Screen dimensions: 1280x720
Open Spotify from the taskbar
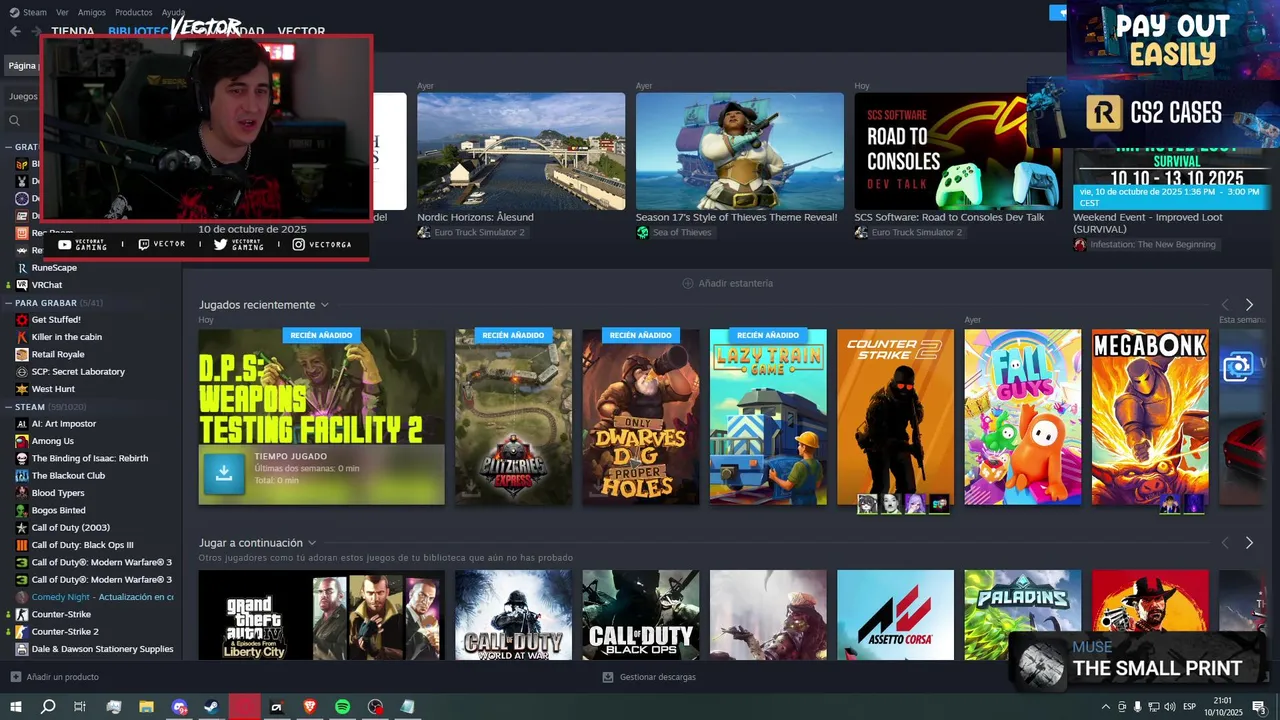342,707
